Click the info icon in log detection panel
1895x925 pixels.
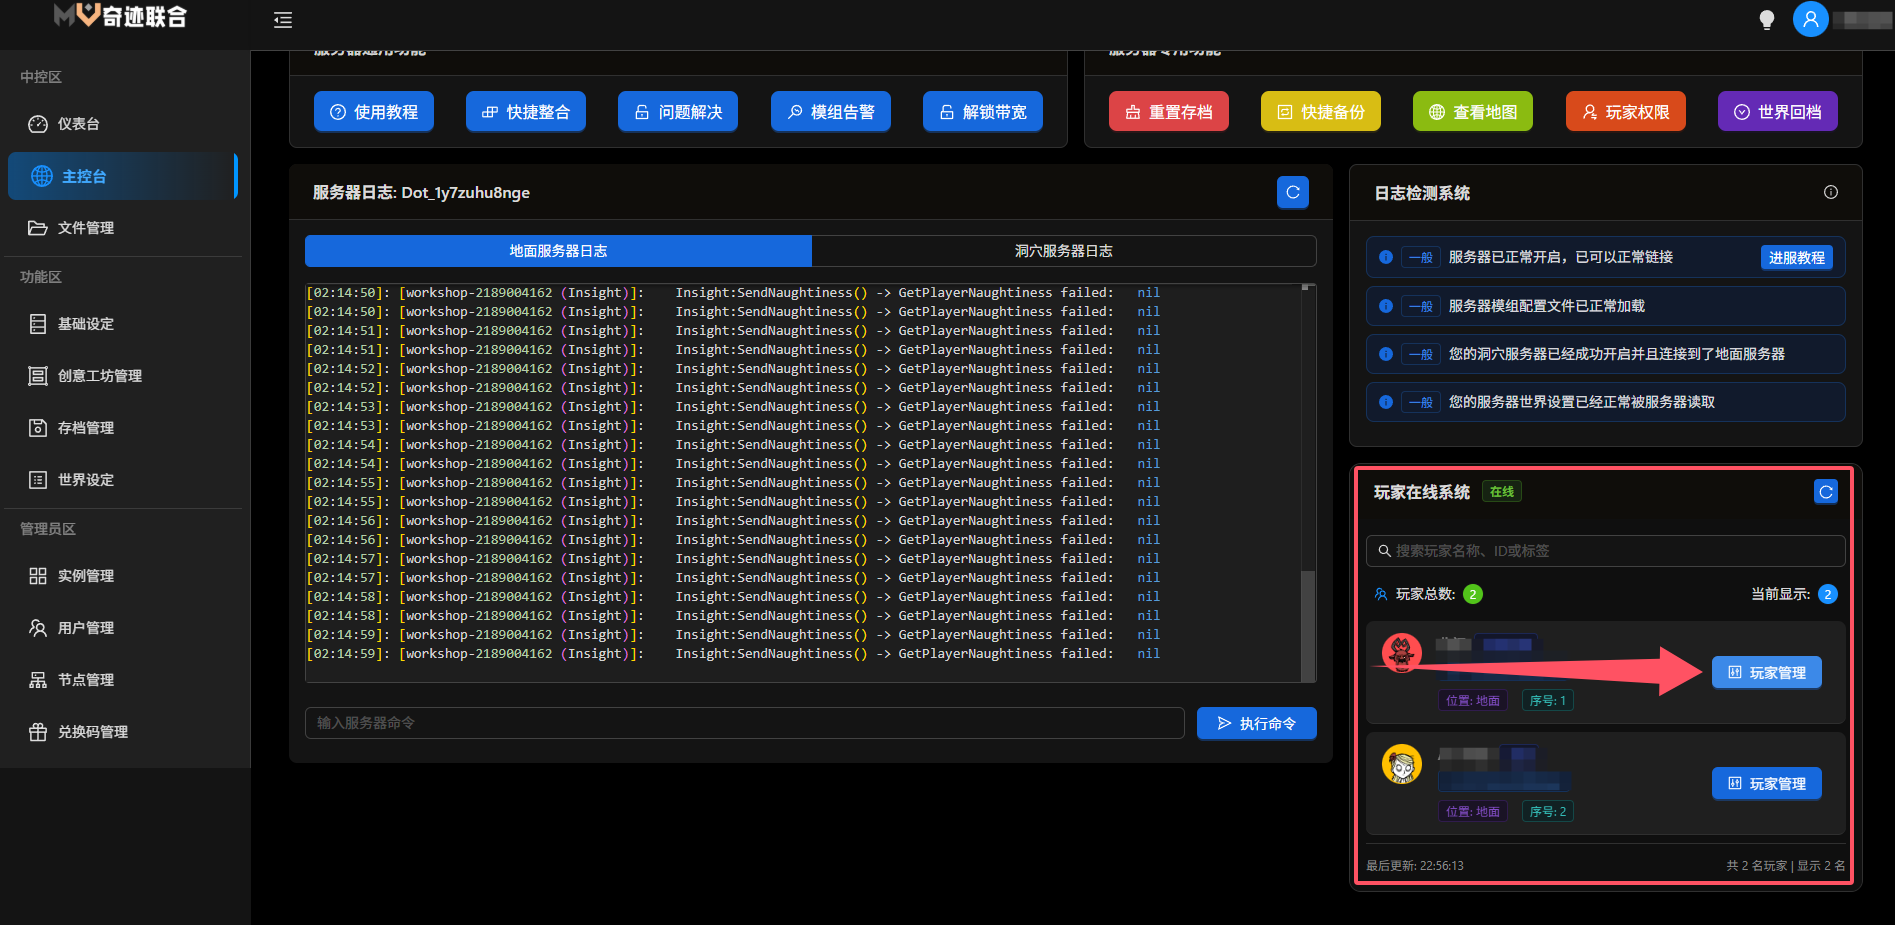coord(1830,192)
